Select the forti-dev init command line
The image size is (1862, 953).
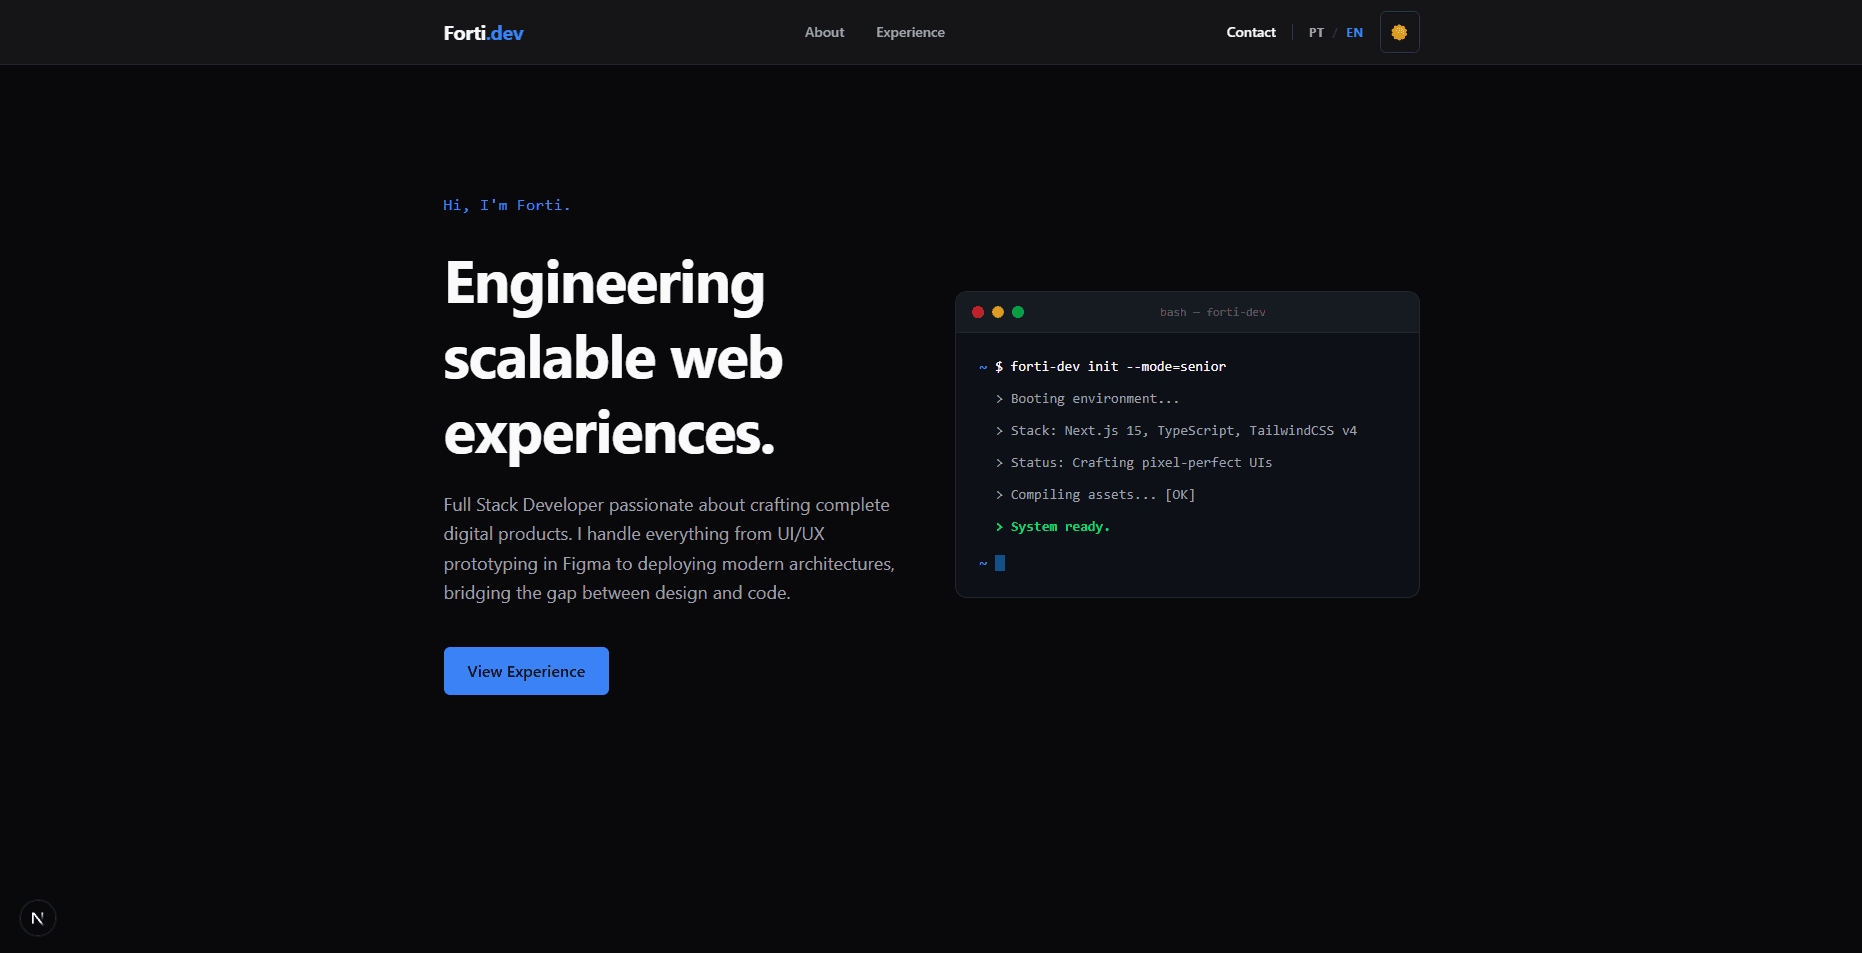(1110, 366)
